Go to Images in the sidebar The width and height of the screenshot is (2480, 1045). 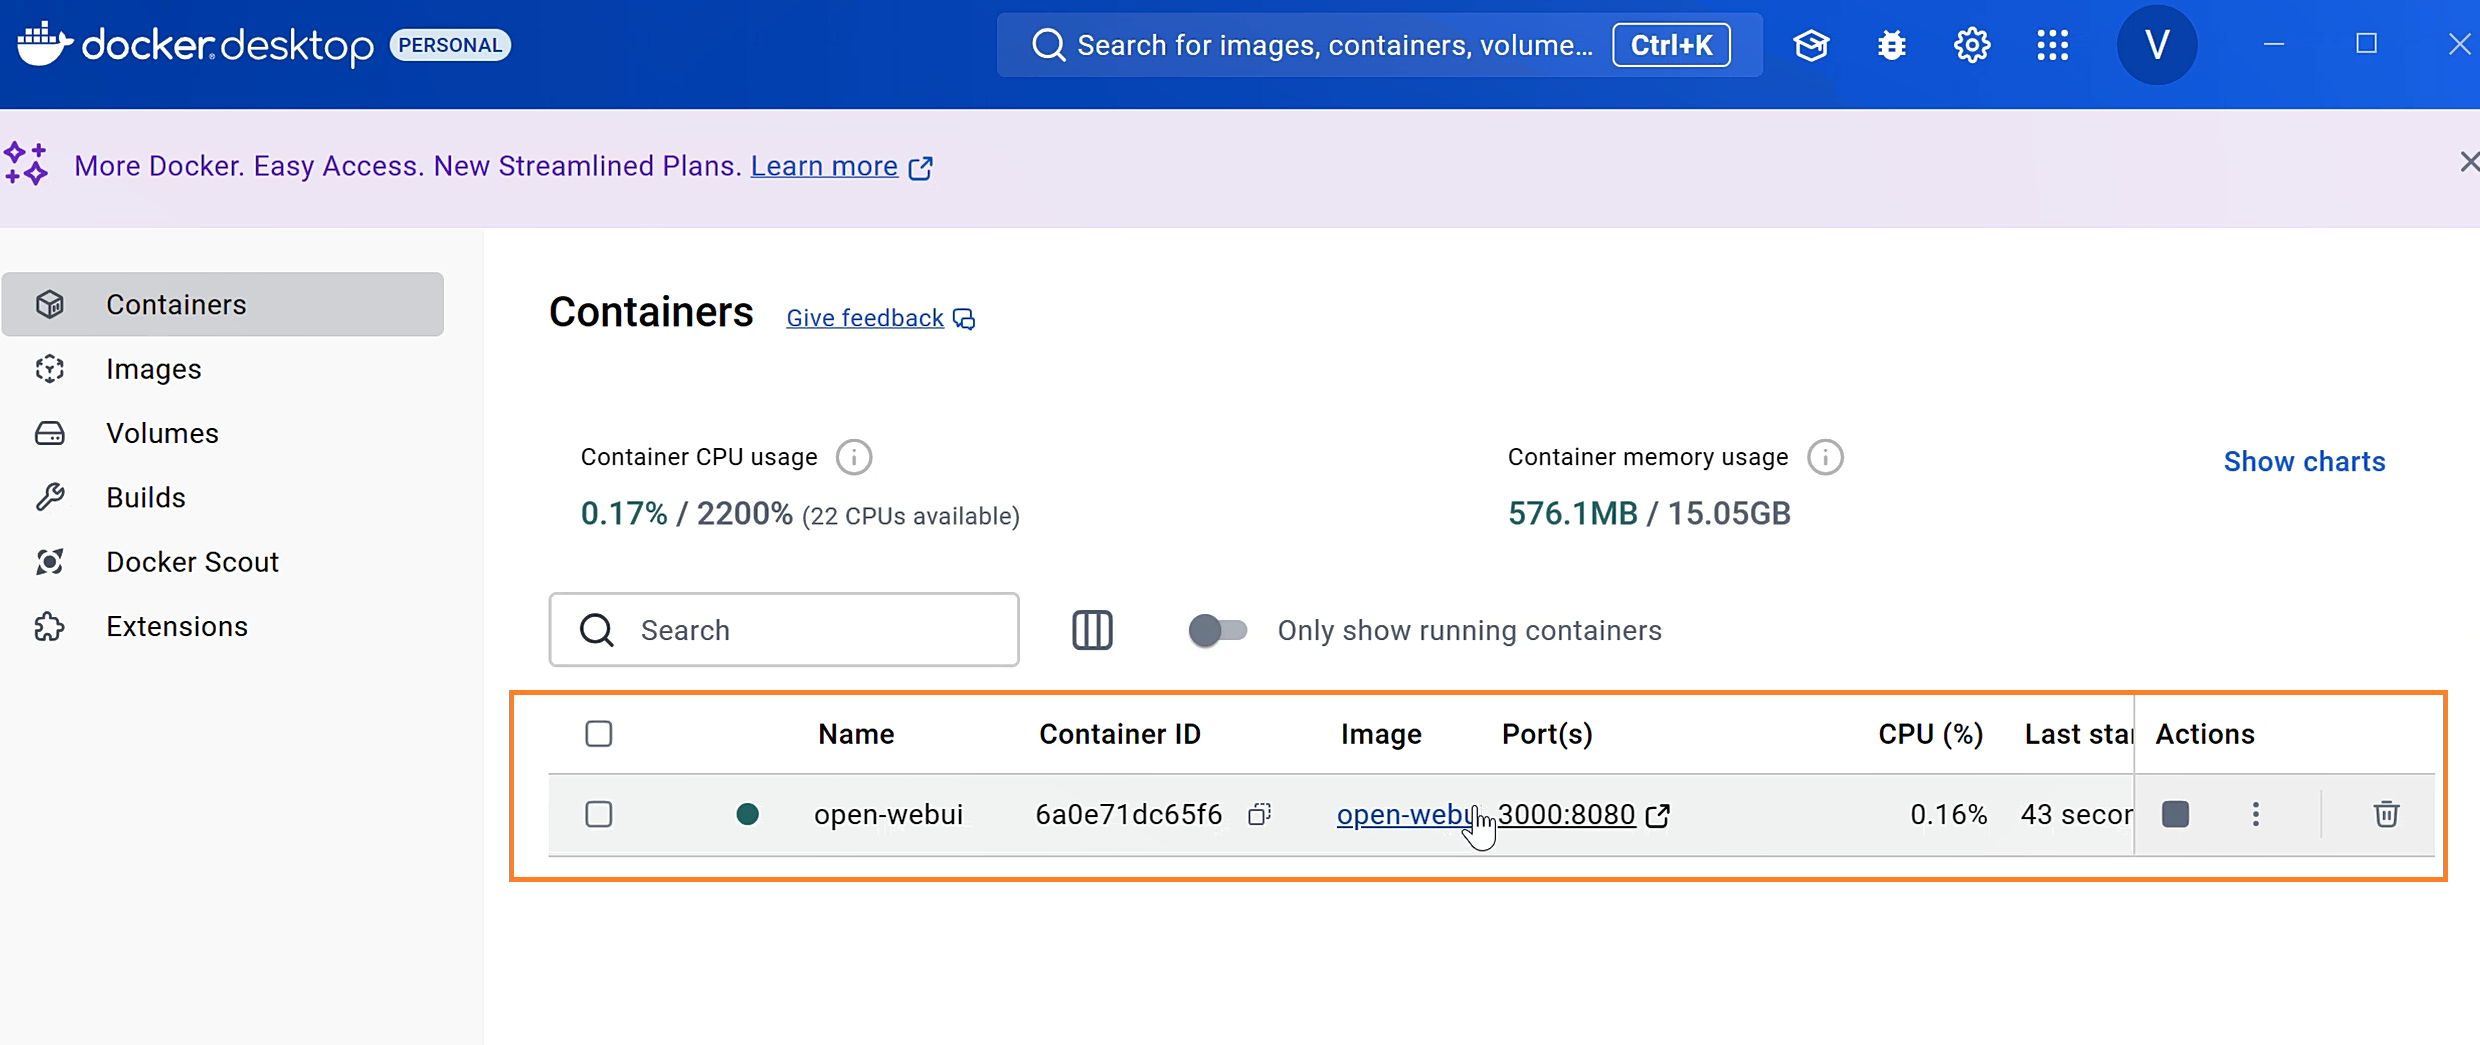[223, 369]
